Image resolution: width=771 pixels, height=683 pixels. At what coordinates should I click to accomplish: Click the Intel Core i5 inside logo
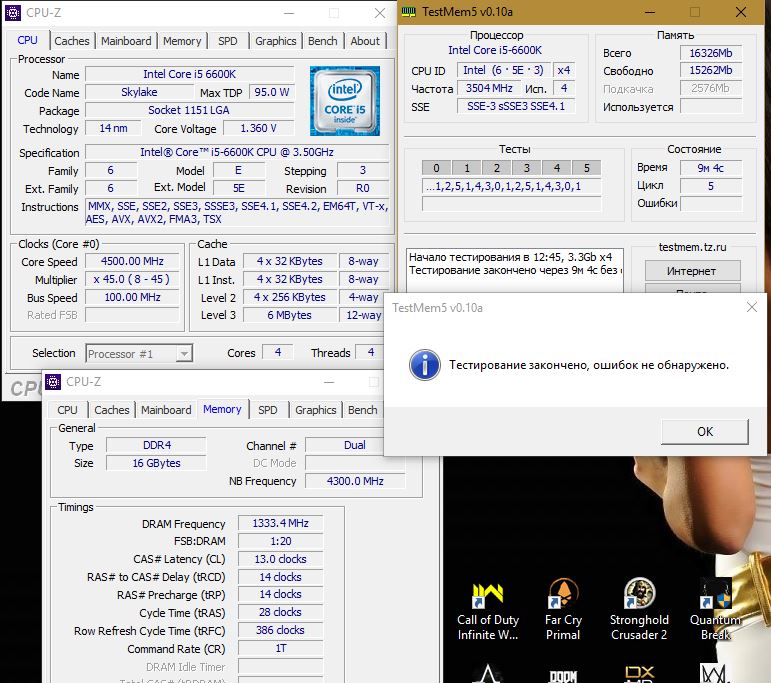point(345,101)
